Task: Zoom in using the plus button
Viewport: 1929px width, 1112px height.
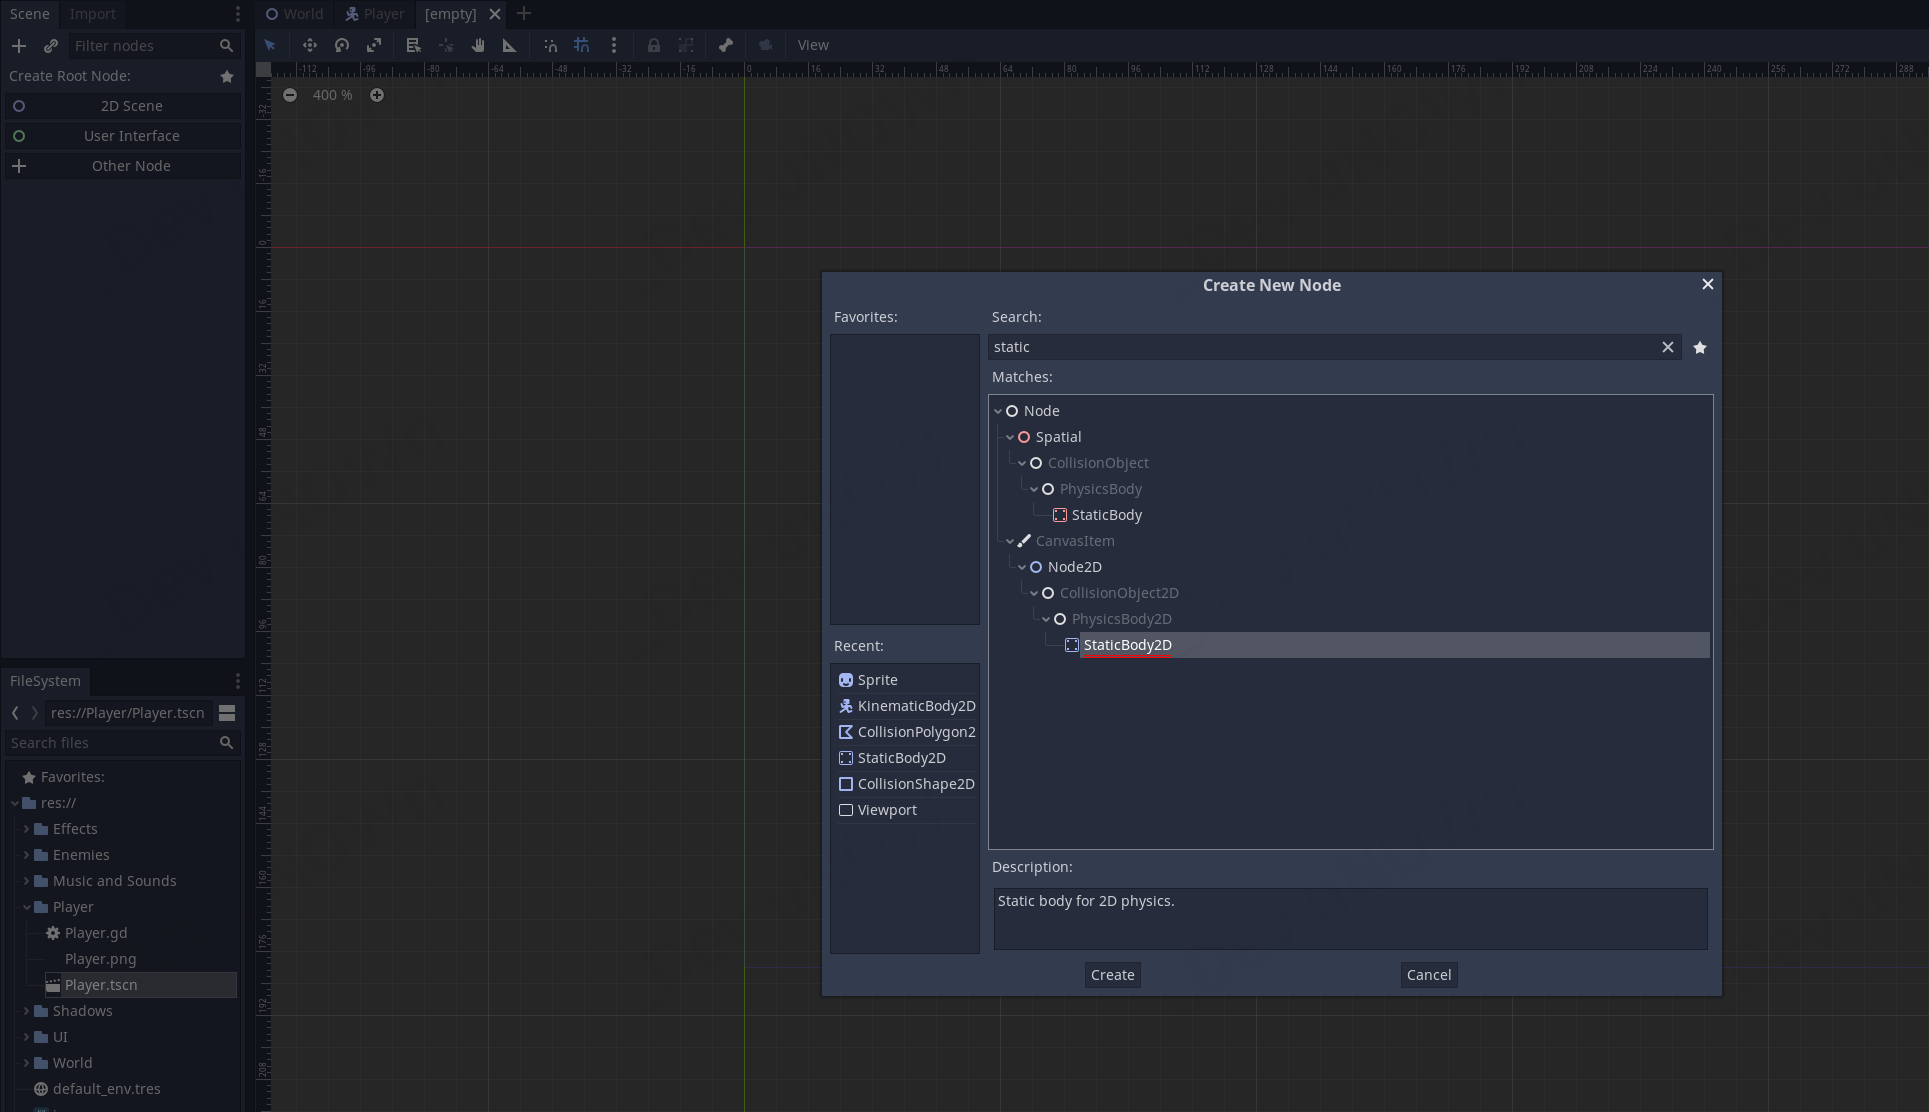Action: pyautogui.click(x=377, y=95)
